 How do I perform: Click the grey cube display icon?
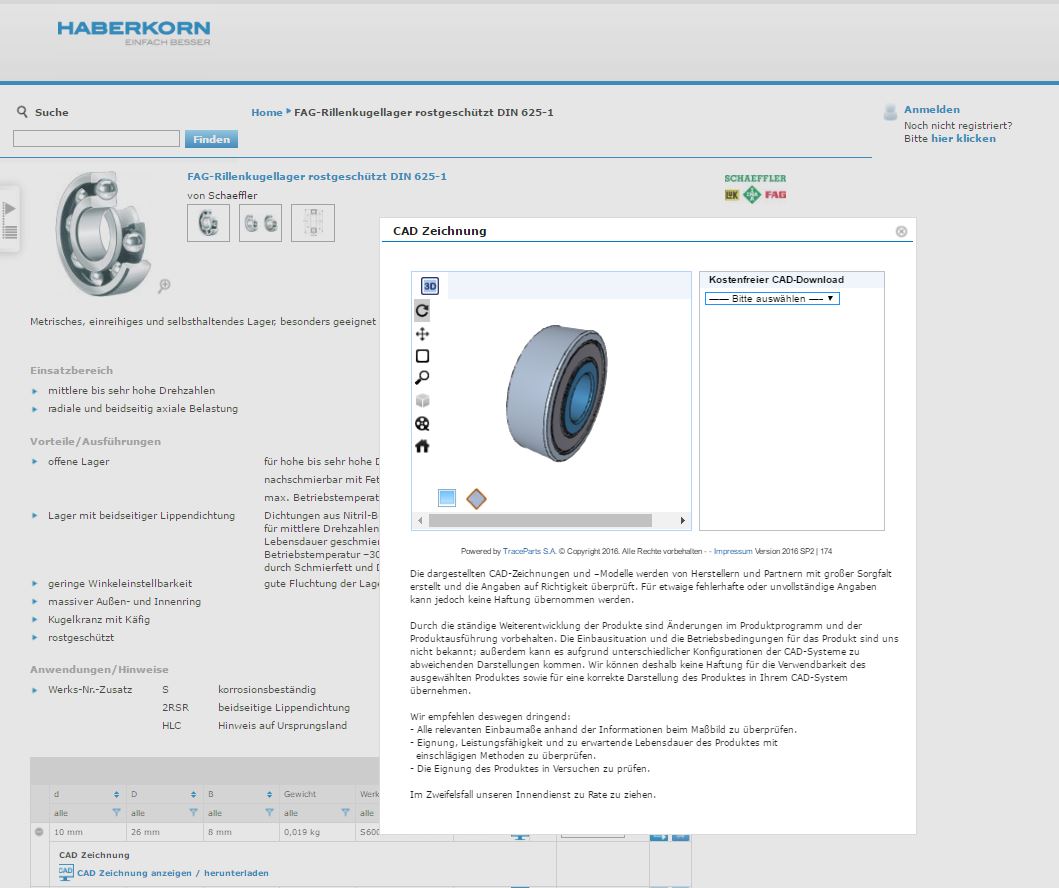click(x=422, y=401)
